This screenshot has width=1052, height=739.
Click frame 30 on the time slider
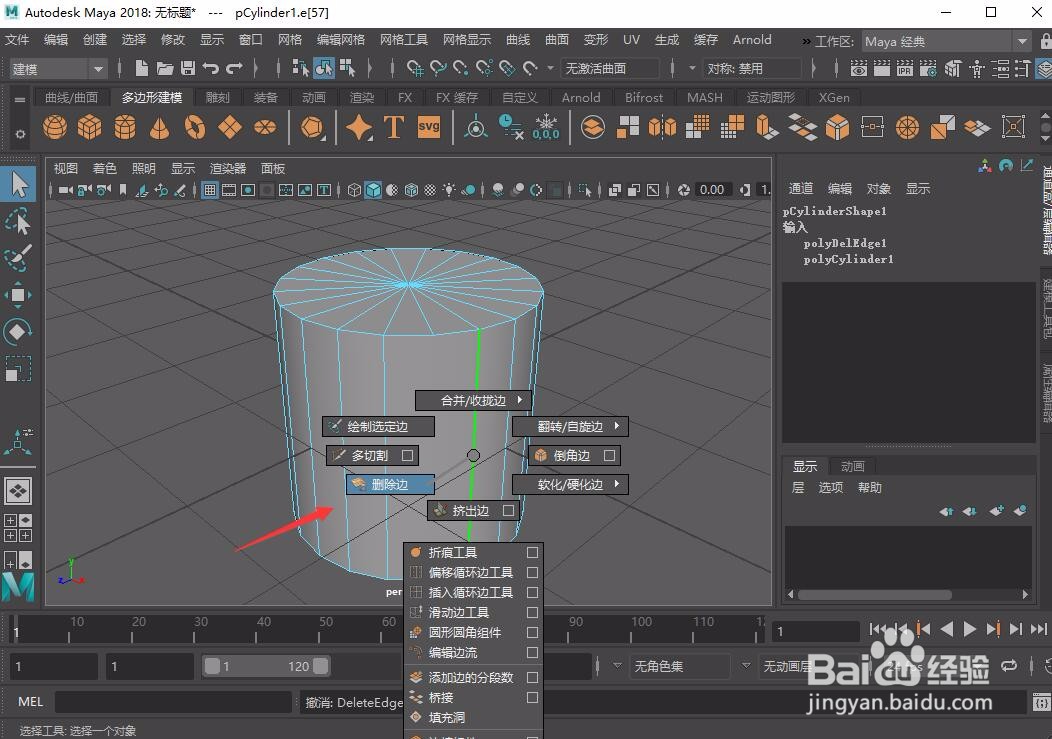pyautogui.click(x=200, y=629)
